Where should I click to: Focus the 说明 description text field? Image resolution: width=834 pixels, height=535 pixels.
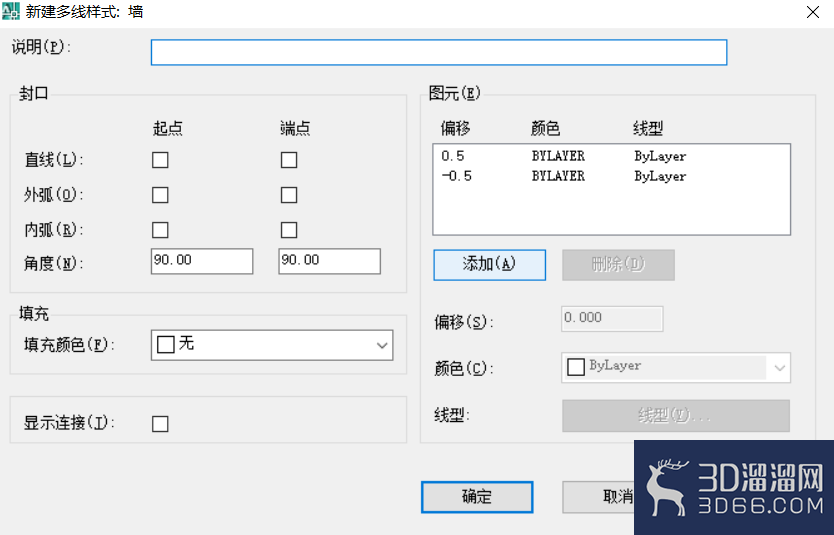[439, 52]
